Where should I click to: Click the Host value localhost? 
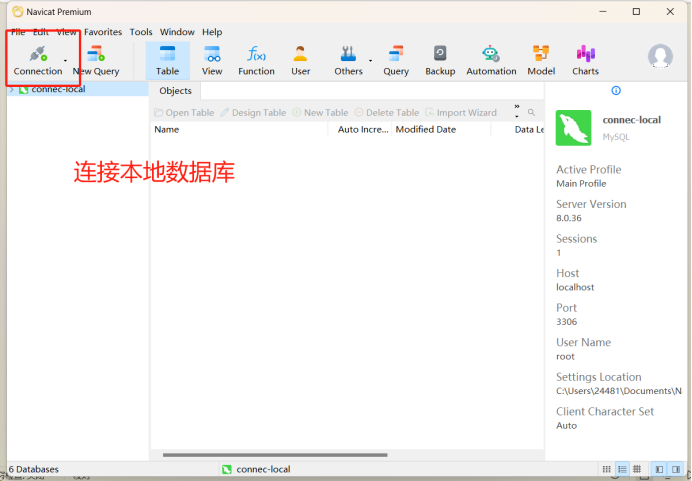[x=575, y=287]
